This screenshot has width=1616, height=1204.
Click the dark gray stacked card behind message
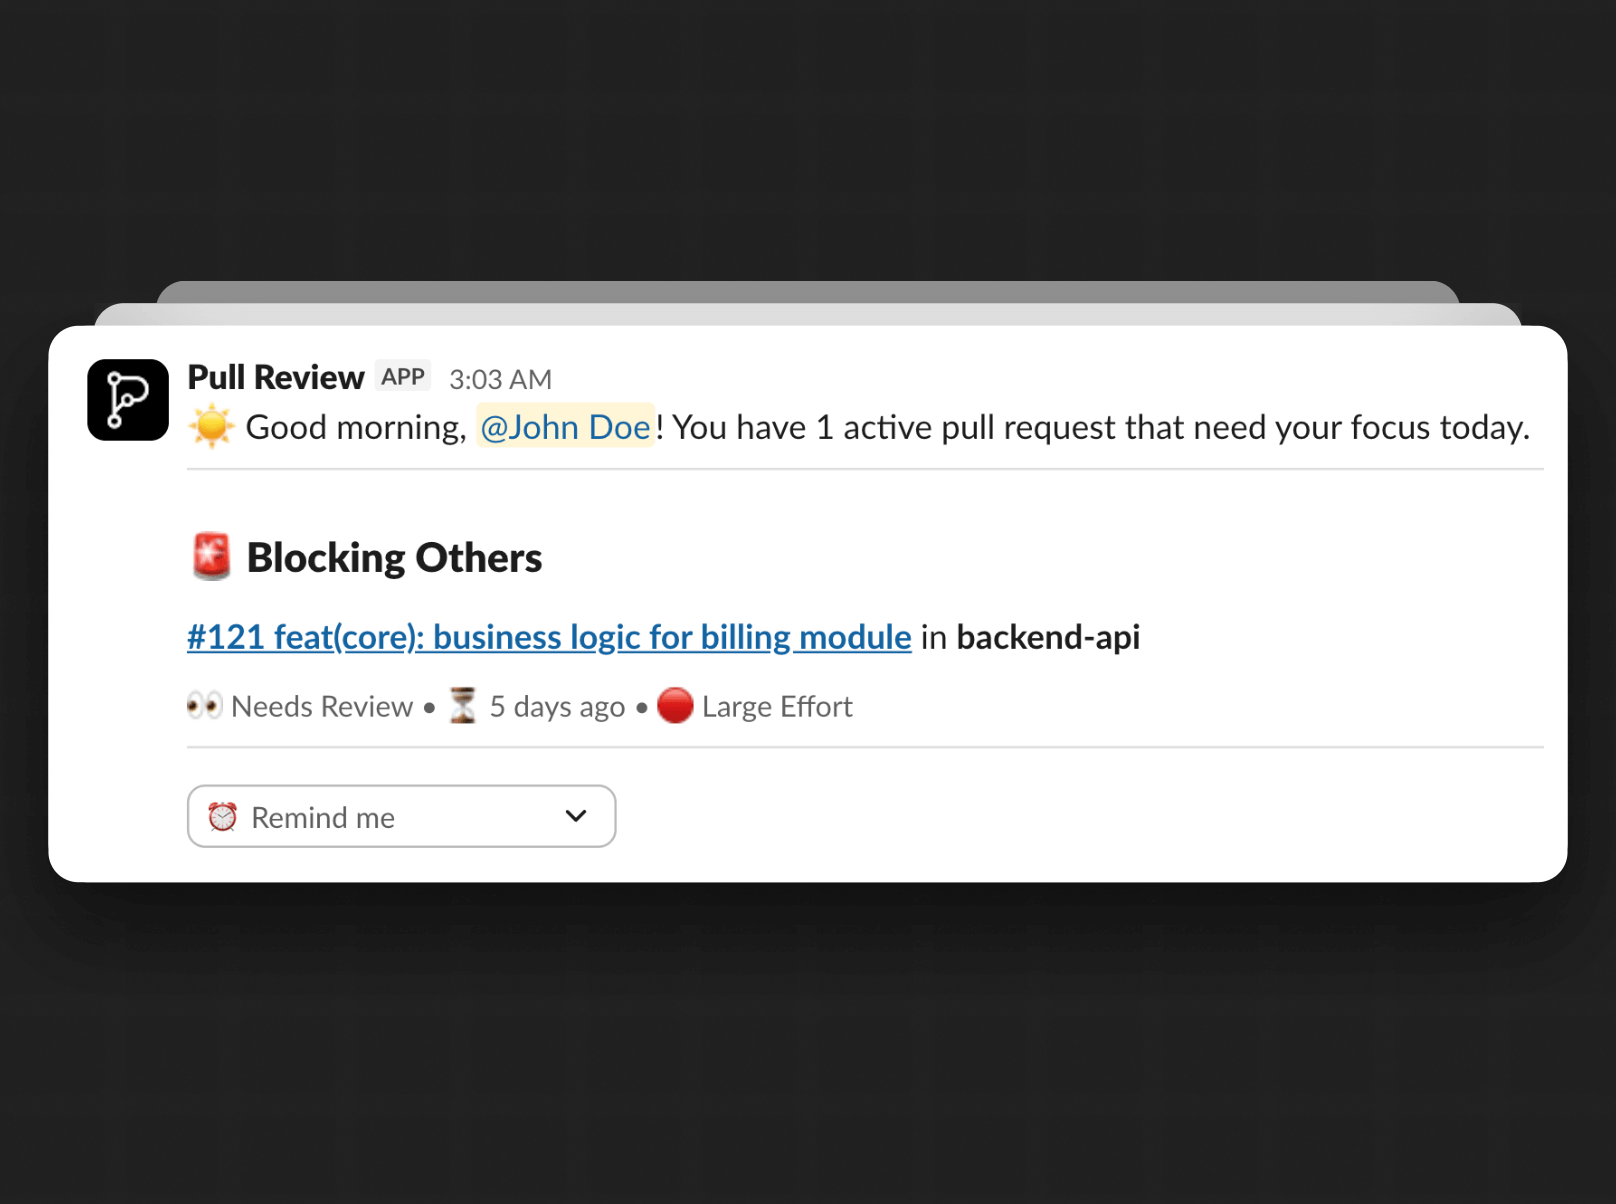807,291
